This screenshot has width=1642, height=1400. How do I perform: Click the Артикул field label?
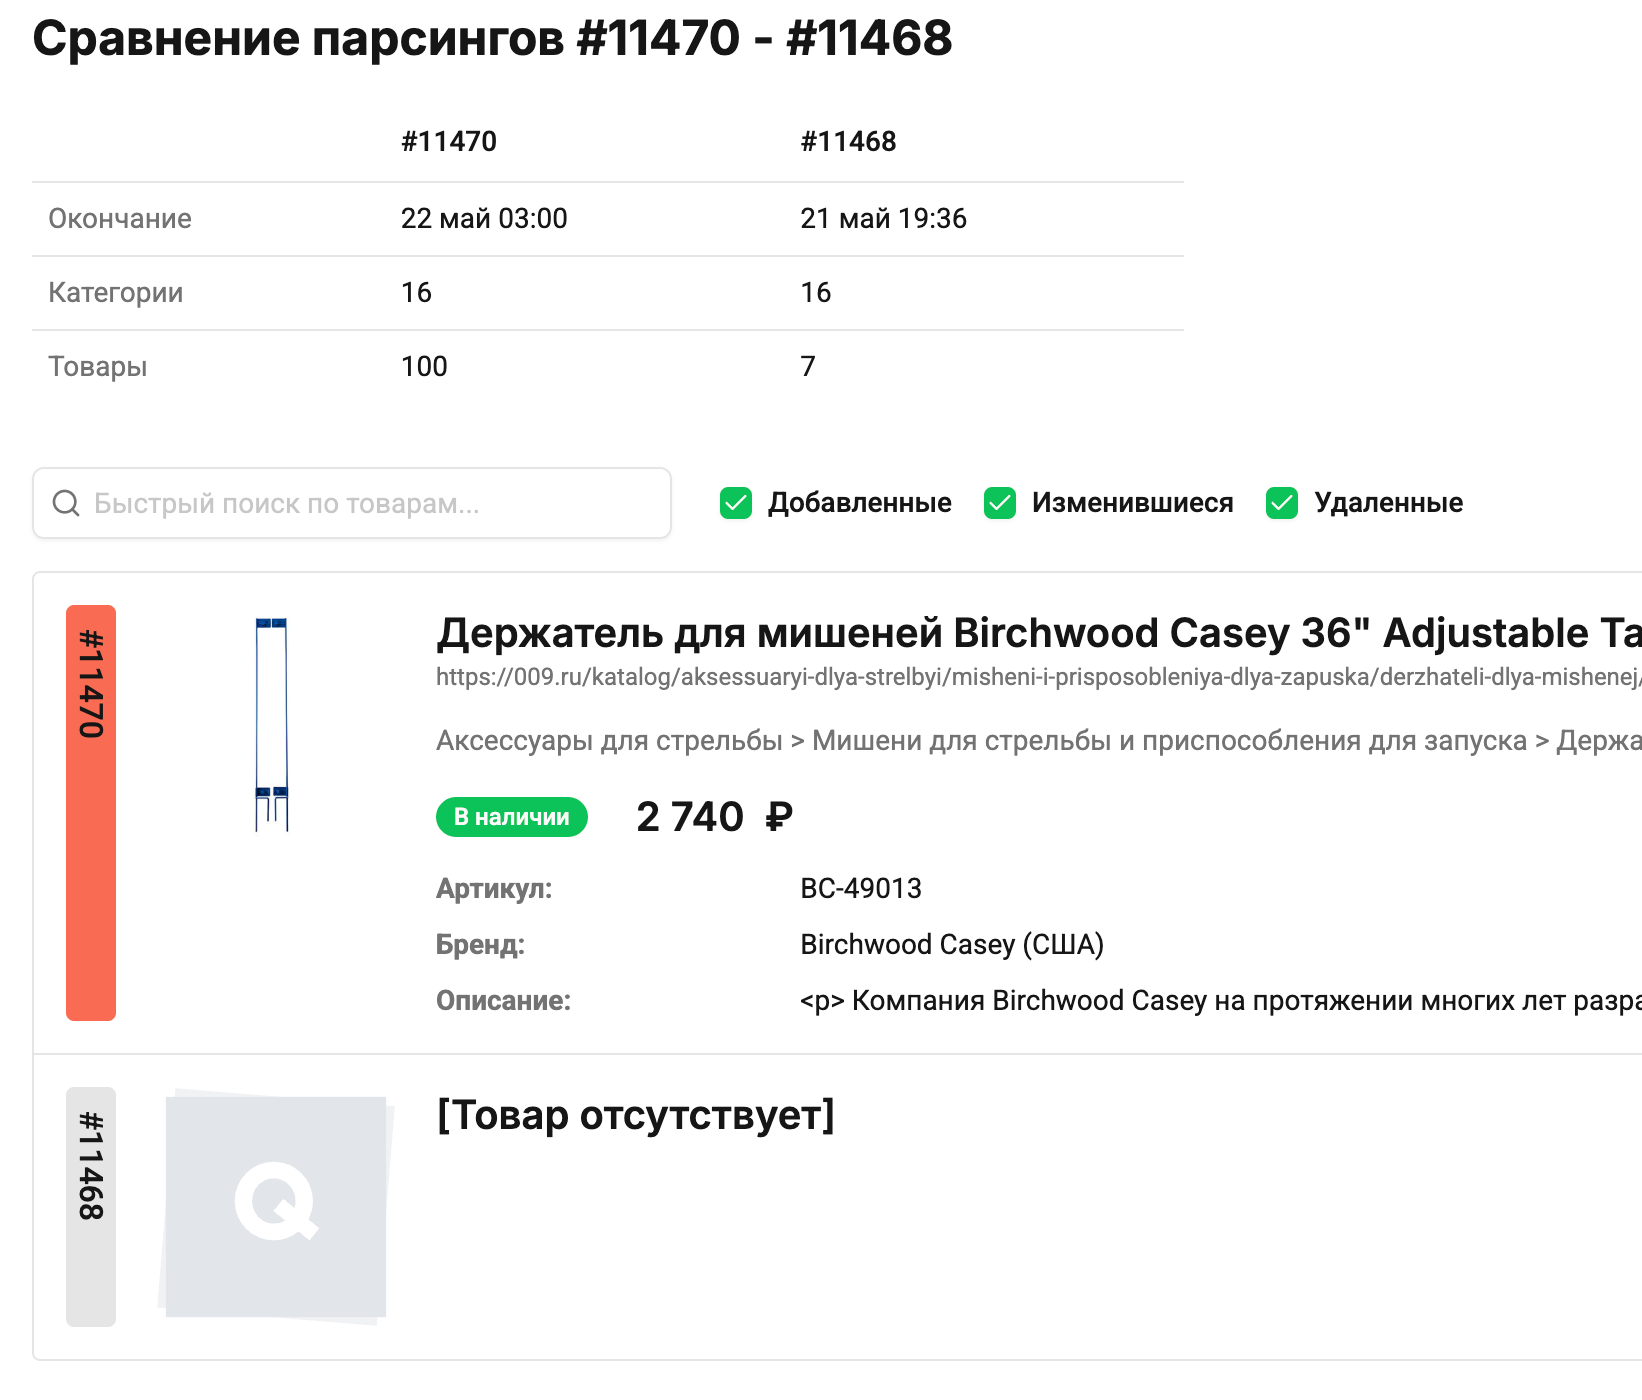pos(494,888)
